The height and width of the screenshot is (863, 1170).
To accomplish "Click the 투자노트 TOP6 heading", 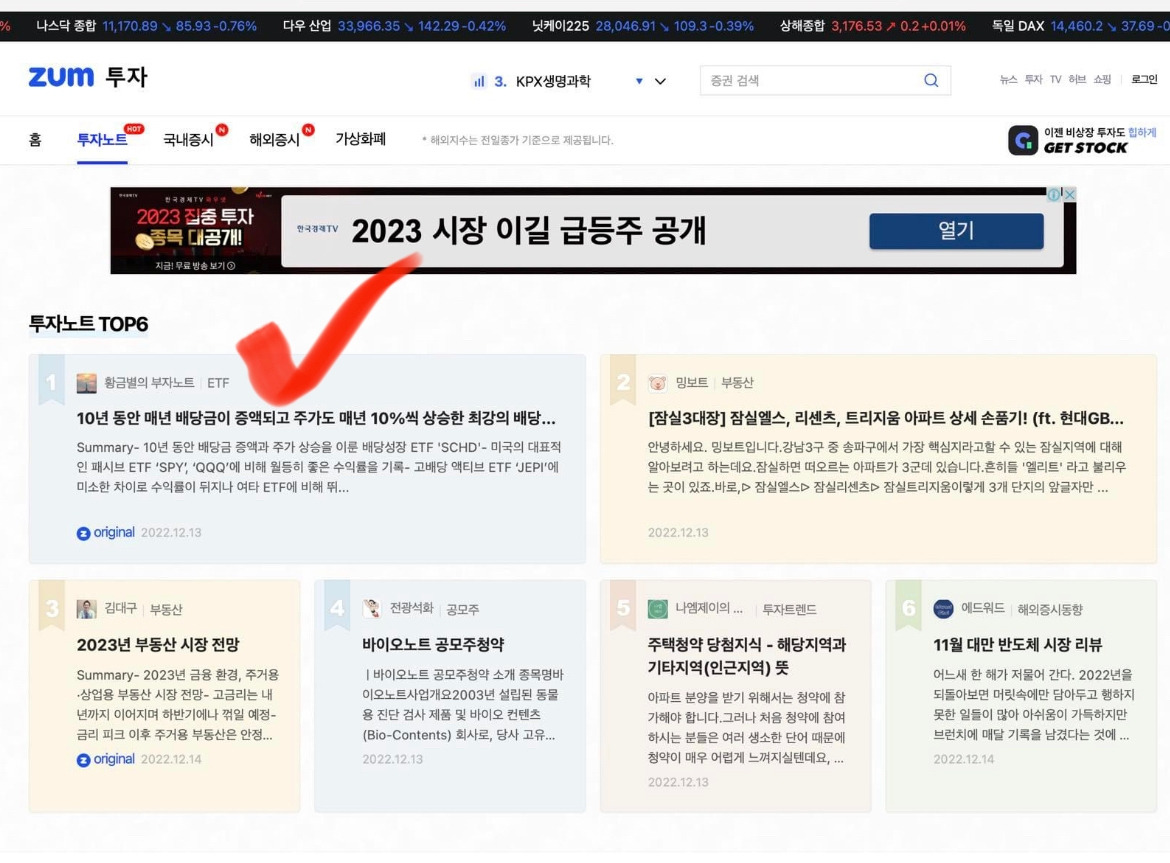I will click(x=88, y=324).
